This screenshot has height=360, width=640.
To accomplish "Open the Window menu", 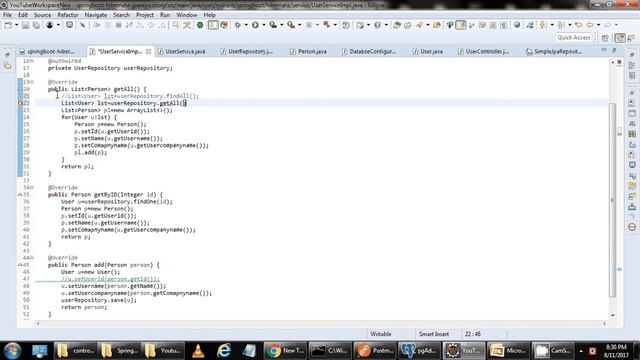I will tap(187, 15).
